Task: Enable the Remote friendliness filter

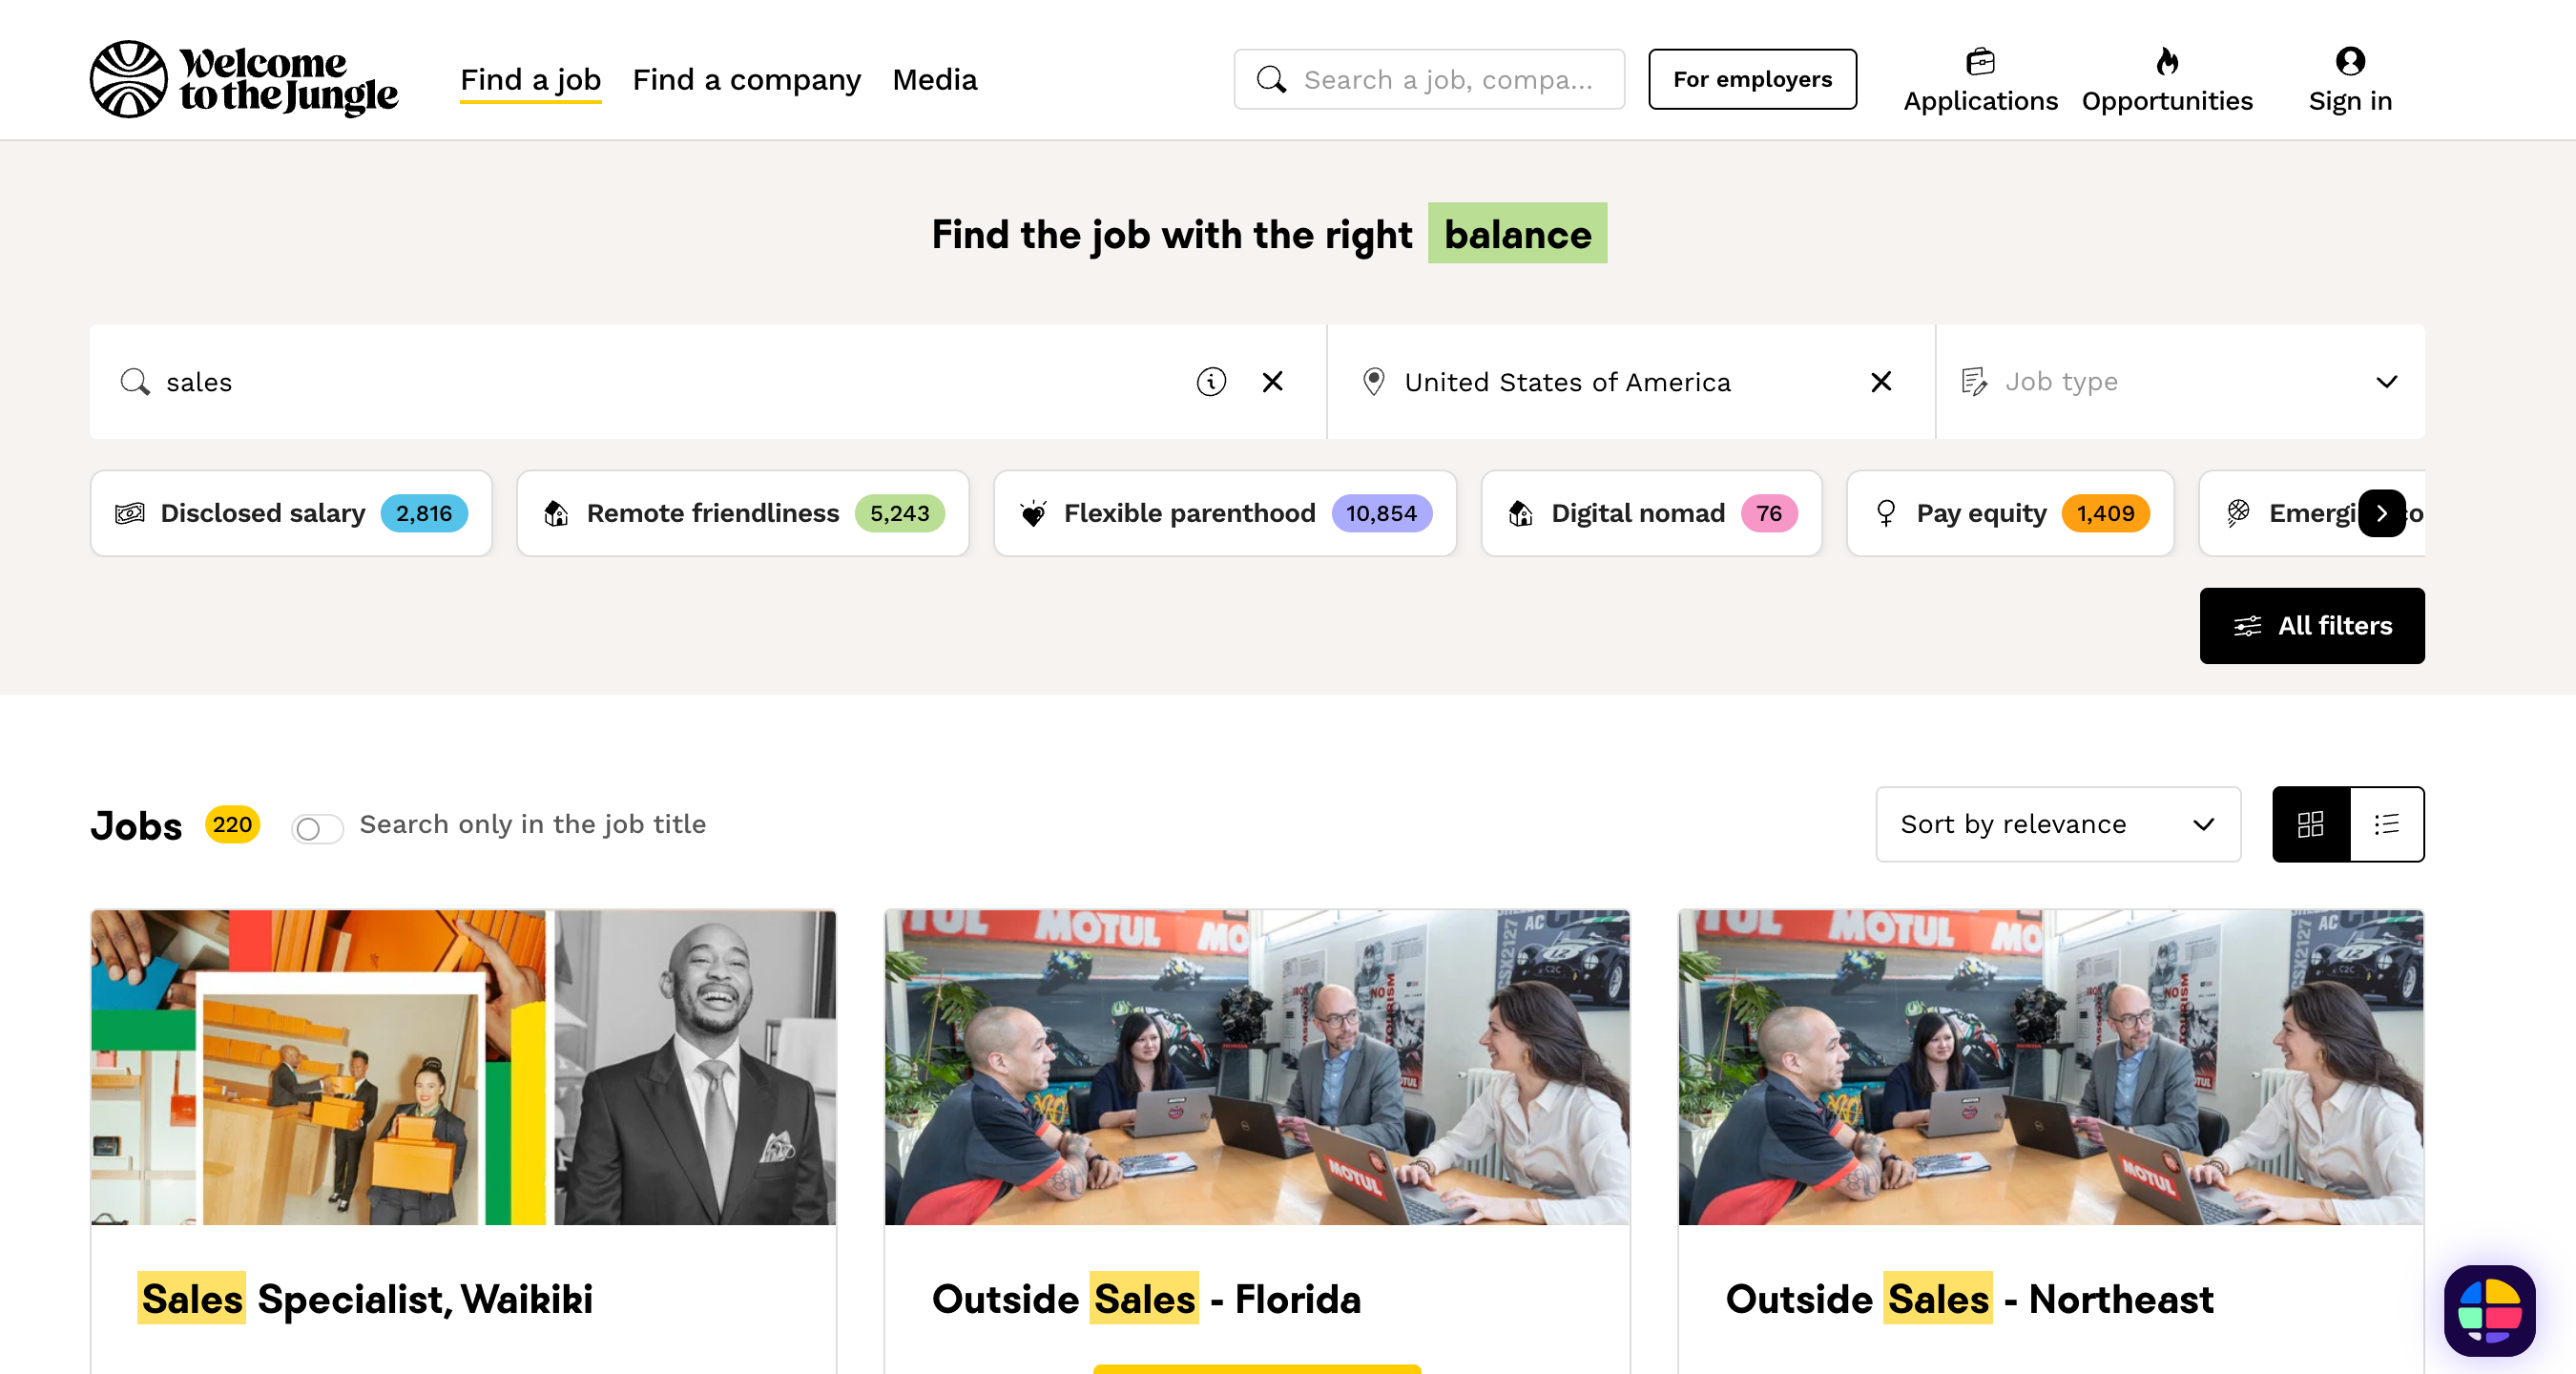Action: click(742, 513)
